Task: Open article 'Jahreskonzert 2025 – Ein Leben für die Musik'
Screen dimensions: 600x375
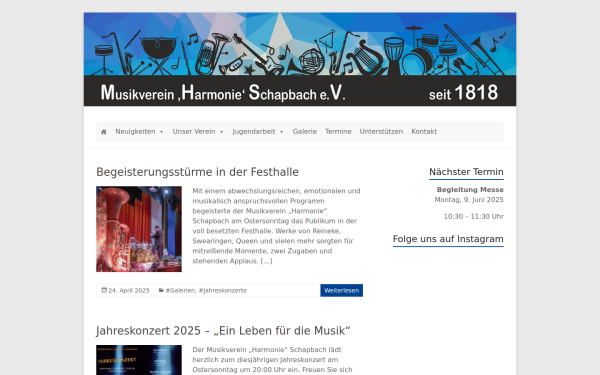Action: 223,331
